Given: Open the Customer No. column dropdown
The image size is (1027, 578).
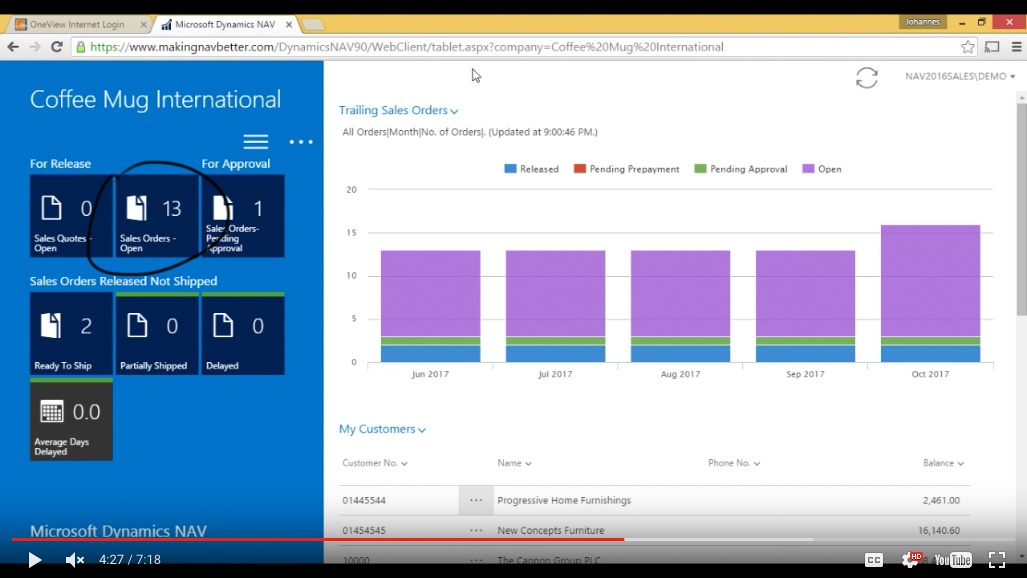Looking at the screenshot, I should 375,463.
